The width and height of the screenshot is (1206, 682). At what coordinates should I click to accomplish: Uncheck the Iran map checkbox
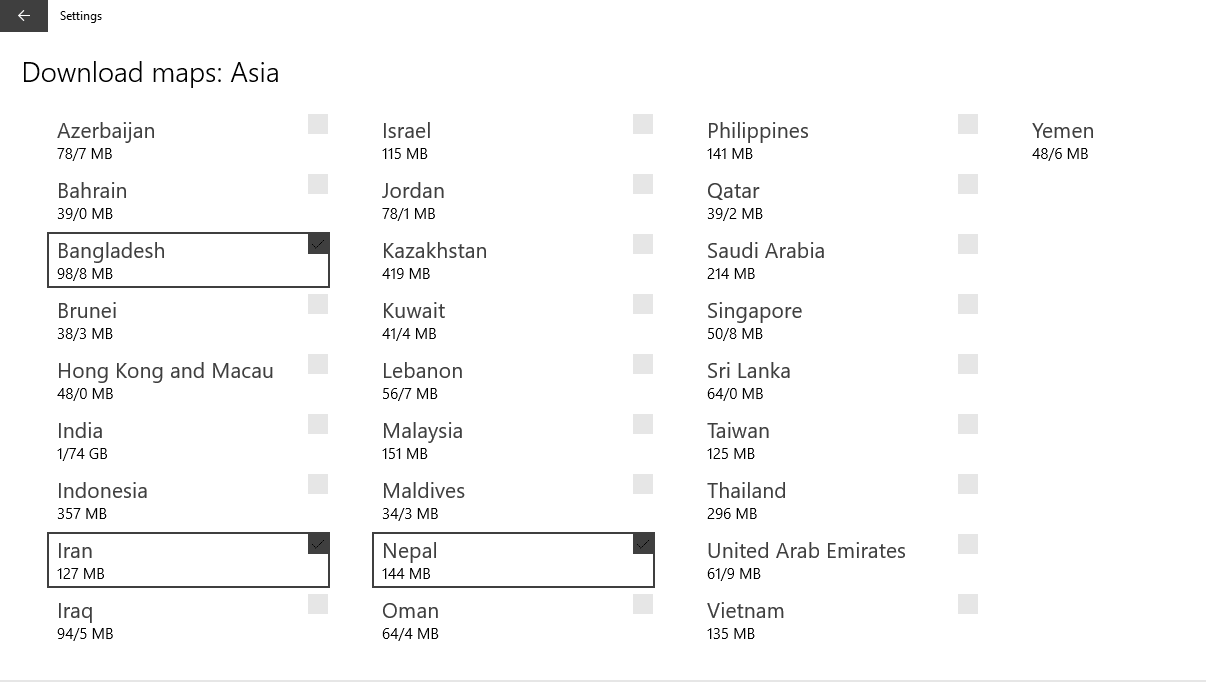318,544
